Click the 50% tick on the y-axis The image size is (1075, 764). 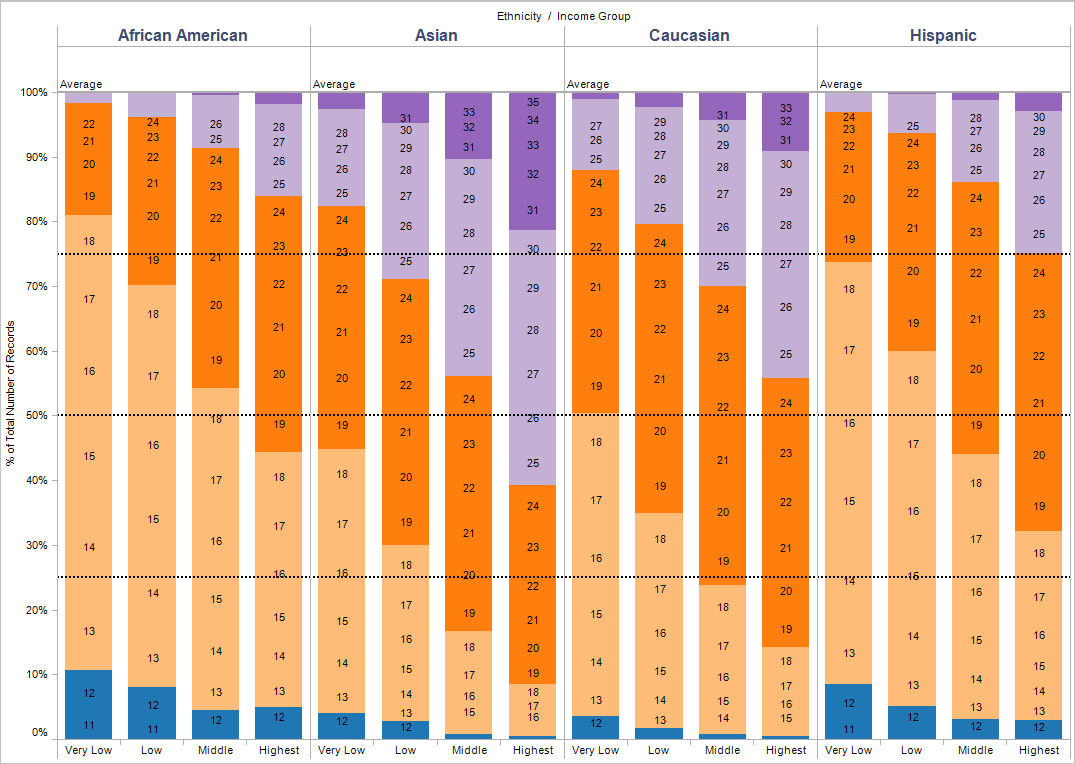34,415
